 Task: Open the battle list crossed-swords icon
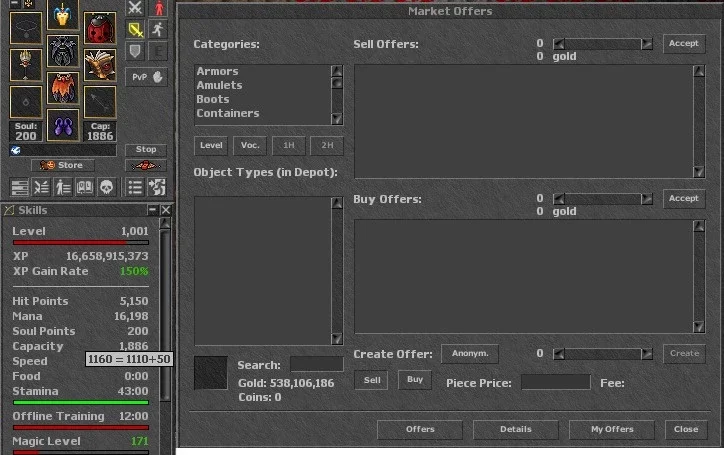(x=41, y=187)
